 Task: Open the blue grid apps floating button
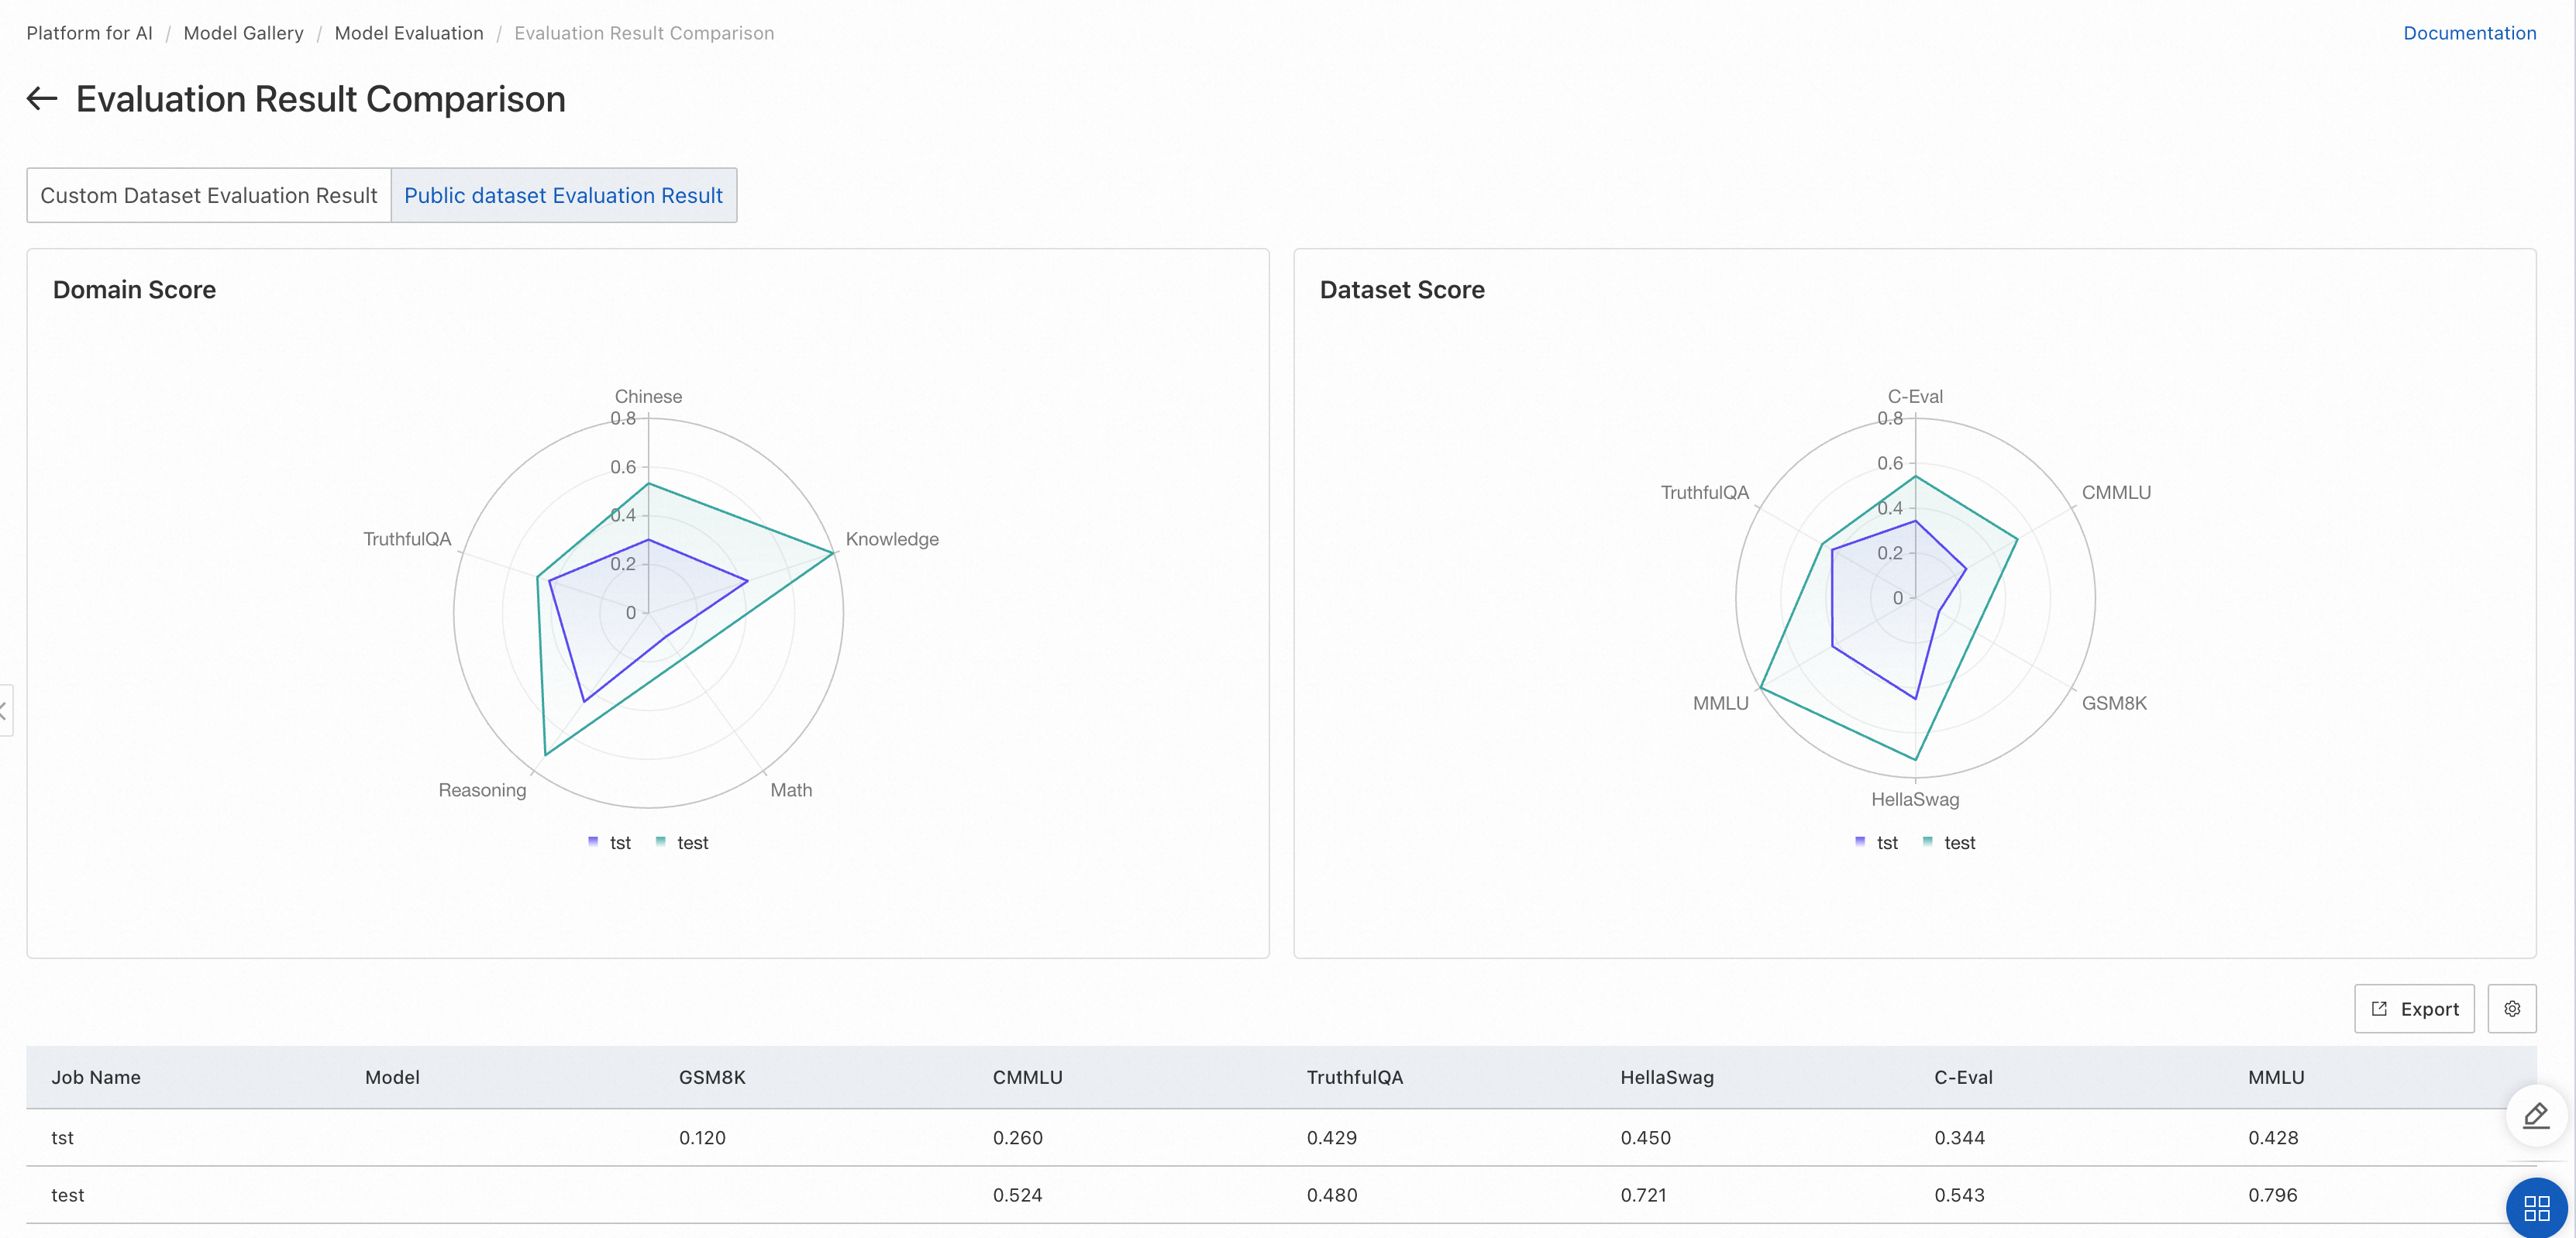2537,1208
